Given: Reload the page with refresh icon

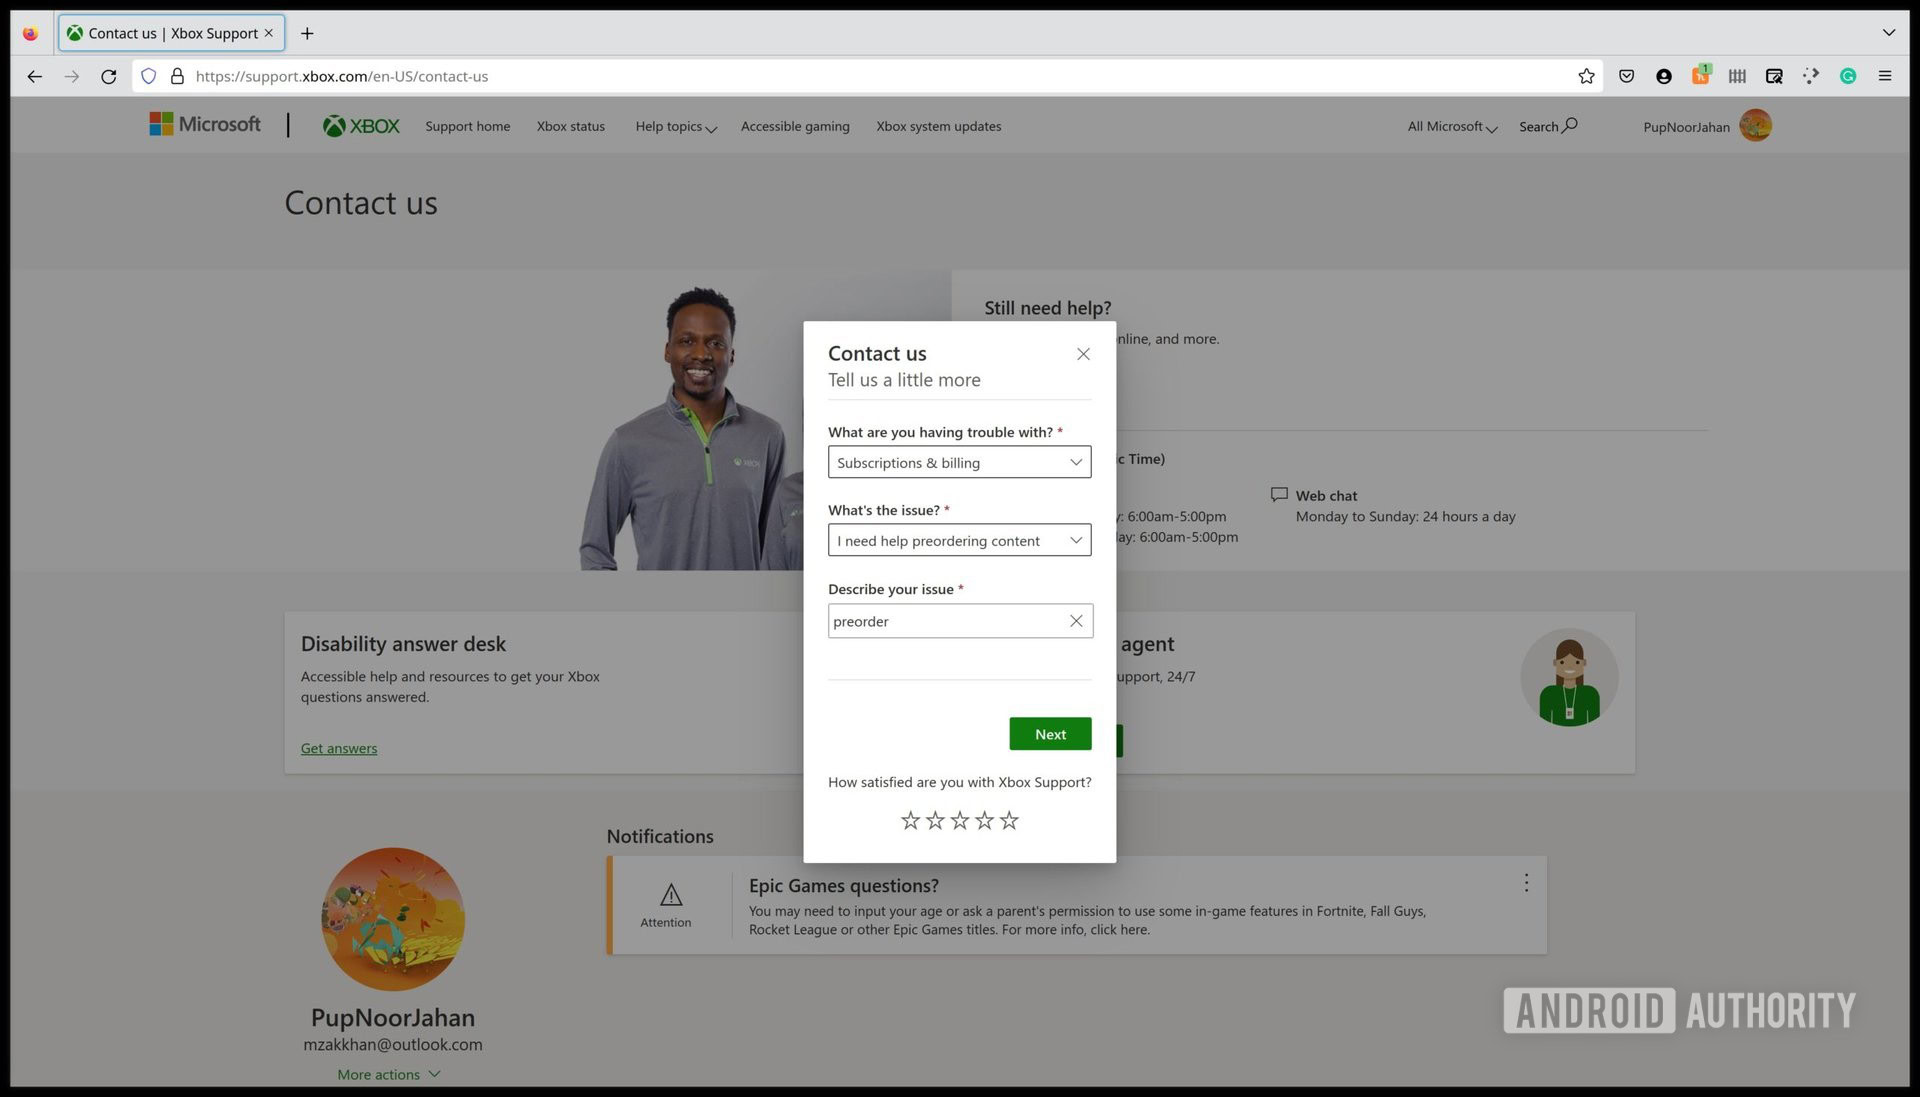Looking at the screenshot, I should coord(109,76).
